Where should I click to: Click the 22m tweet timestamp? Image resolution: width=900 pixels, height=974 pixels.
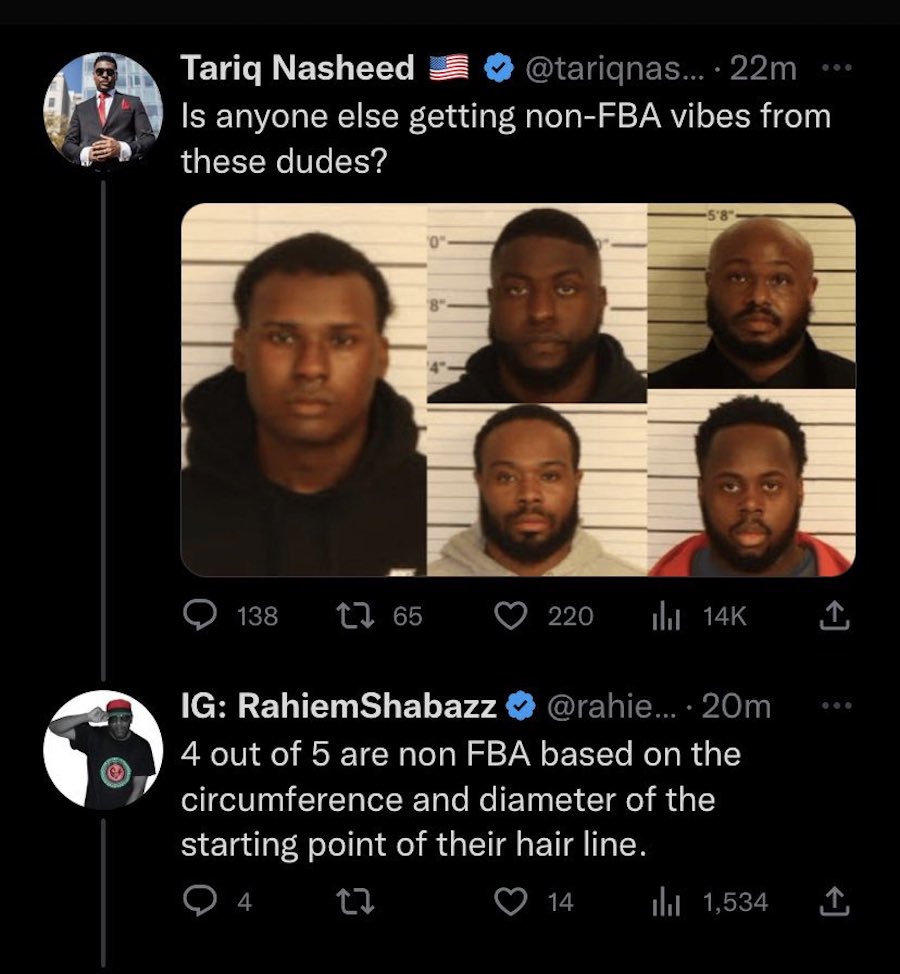pyautogui.click(x=764, y=68)
